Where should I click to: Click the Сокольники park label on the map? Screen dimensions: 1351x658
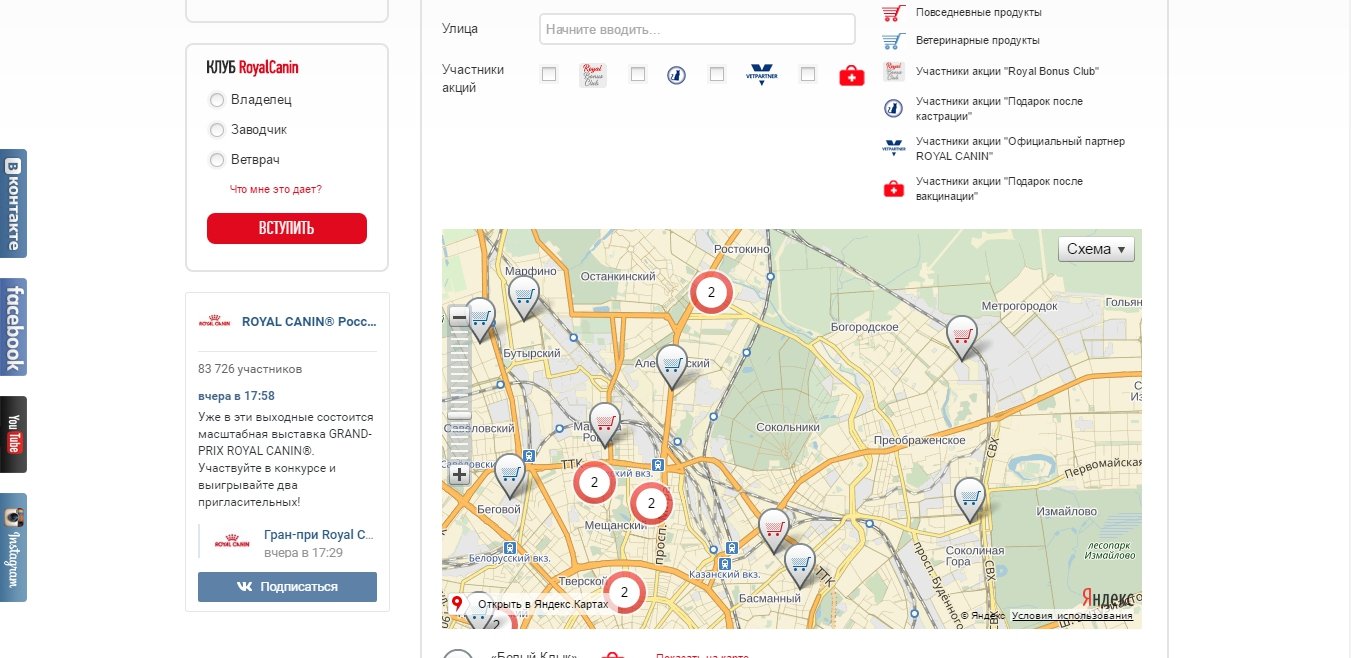click(789, 427)
